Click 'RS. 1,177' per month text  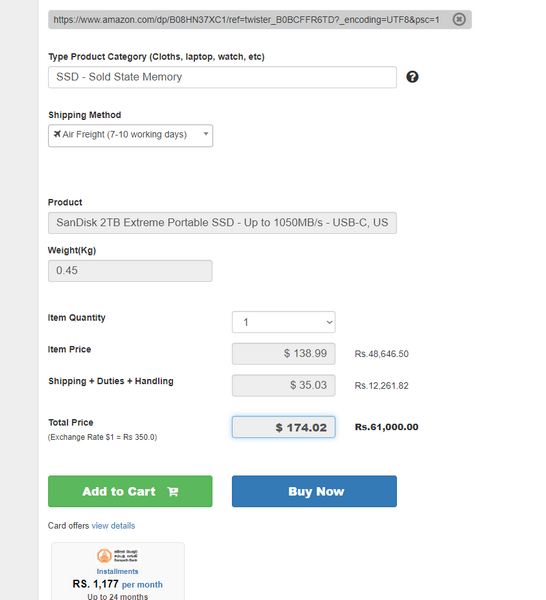tap(95, 584)
